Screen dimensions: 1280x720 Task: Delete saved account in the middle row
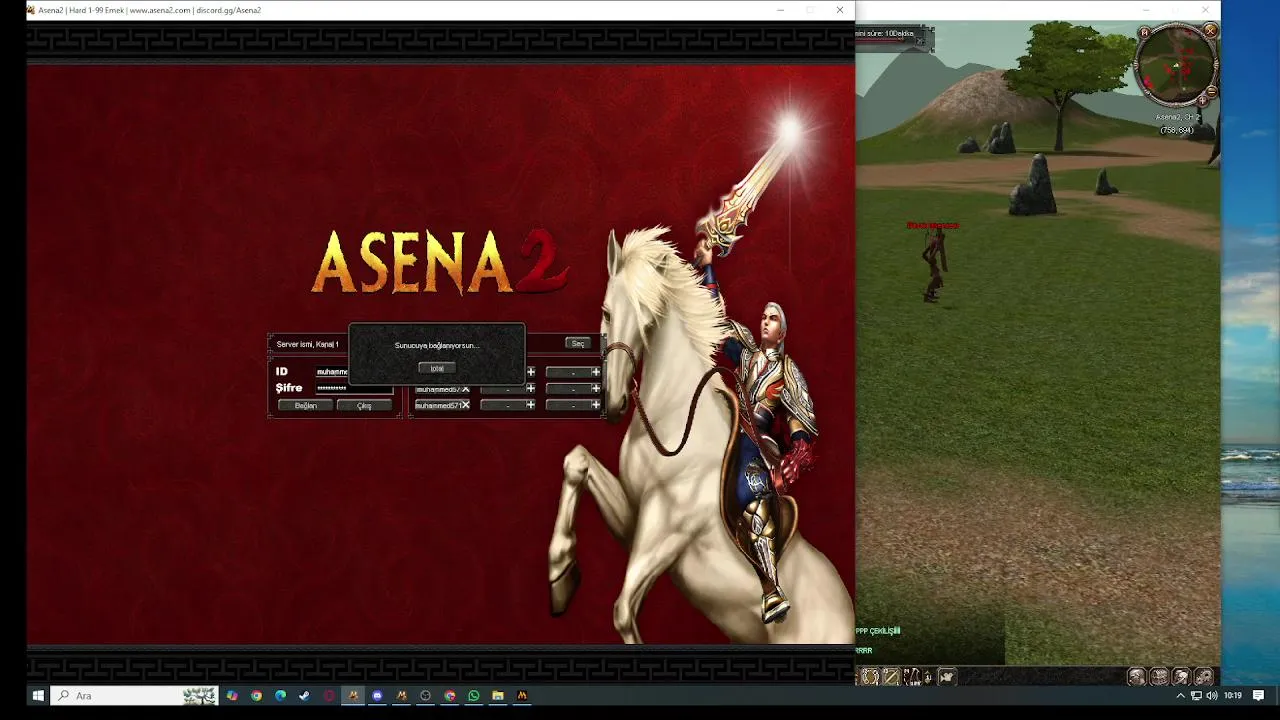466,388
